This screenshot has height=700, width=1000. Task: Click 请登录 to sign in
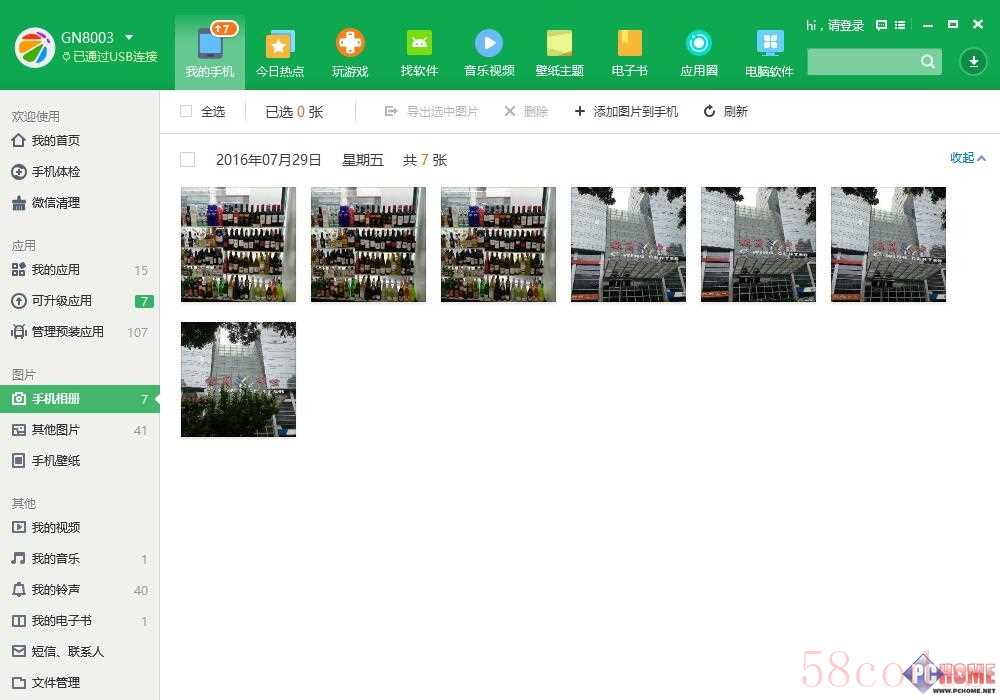(x=846, y=26)
